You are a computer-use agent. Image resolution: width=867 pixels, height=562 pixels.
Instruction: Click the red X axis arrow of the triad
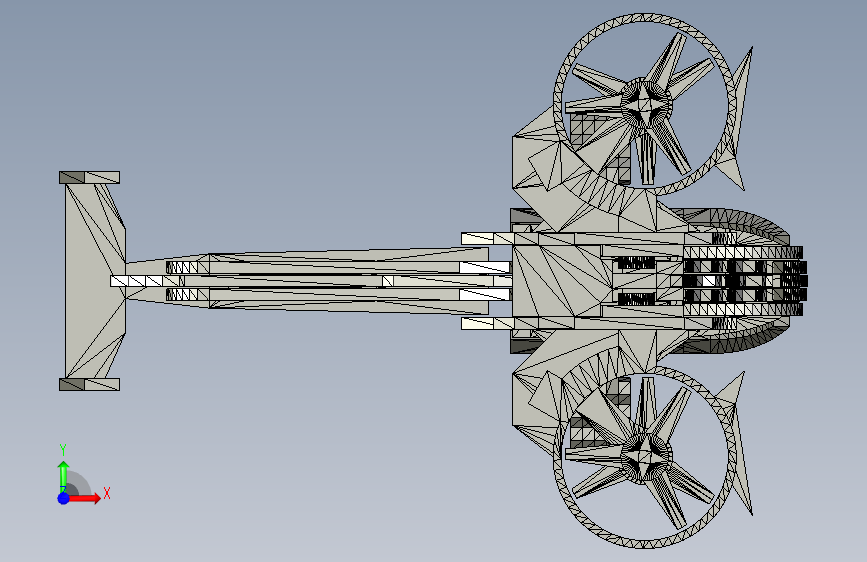pos(85,498)
